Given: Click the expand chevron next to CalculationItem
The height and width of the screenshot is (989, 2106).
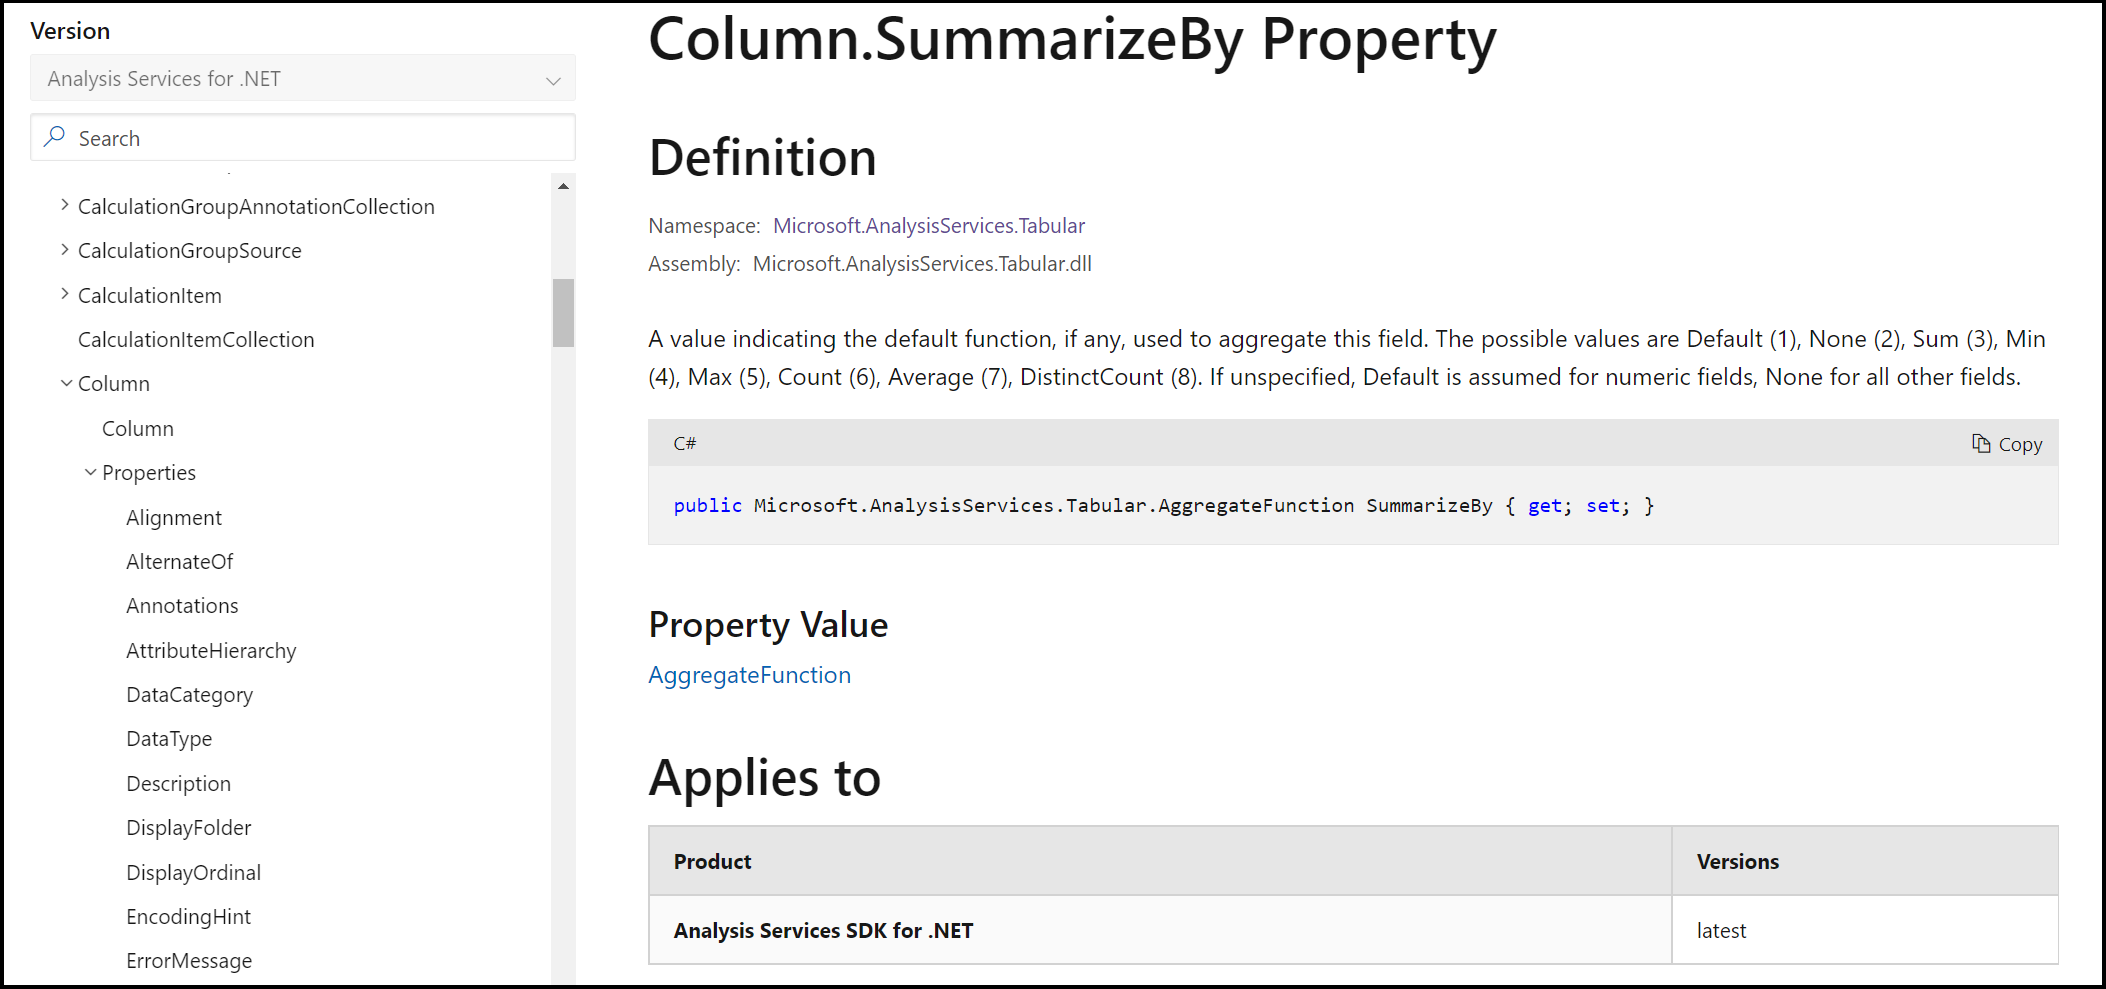Looking at the screenshot, I should click(64, 294).
